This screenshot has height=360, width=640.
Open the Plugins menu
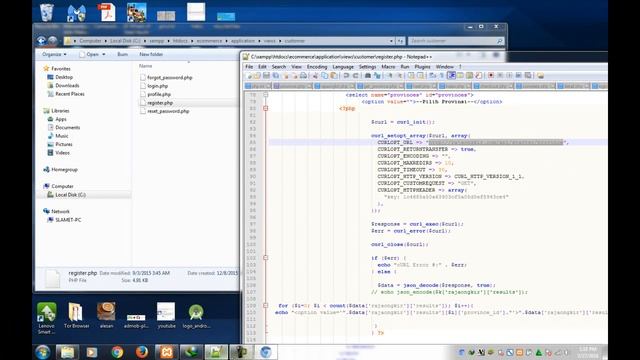(x=422, y=67)
